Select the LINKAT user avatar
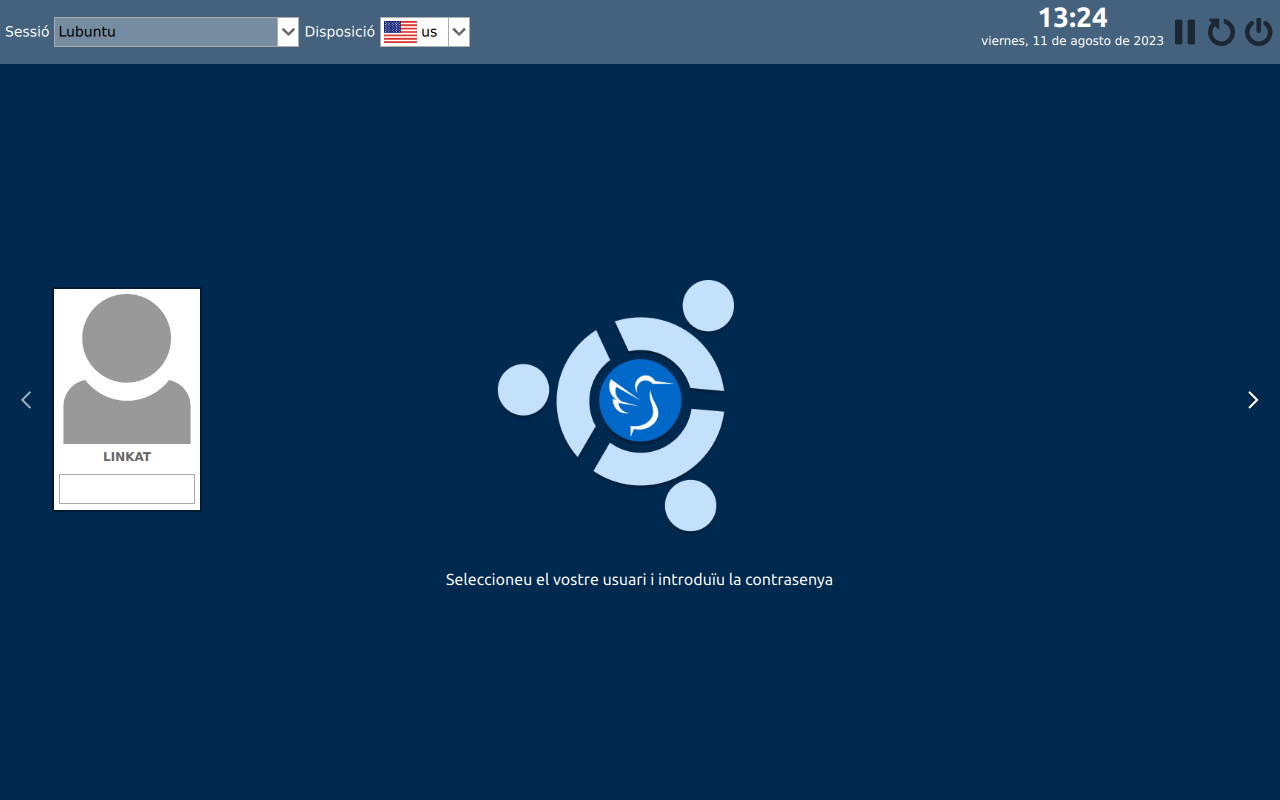This screenshot has height=800, width=1280. pos(127,368)
